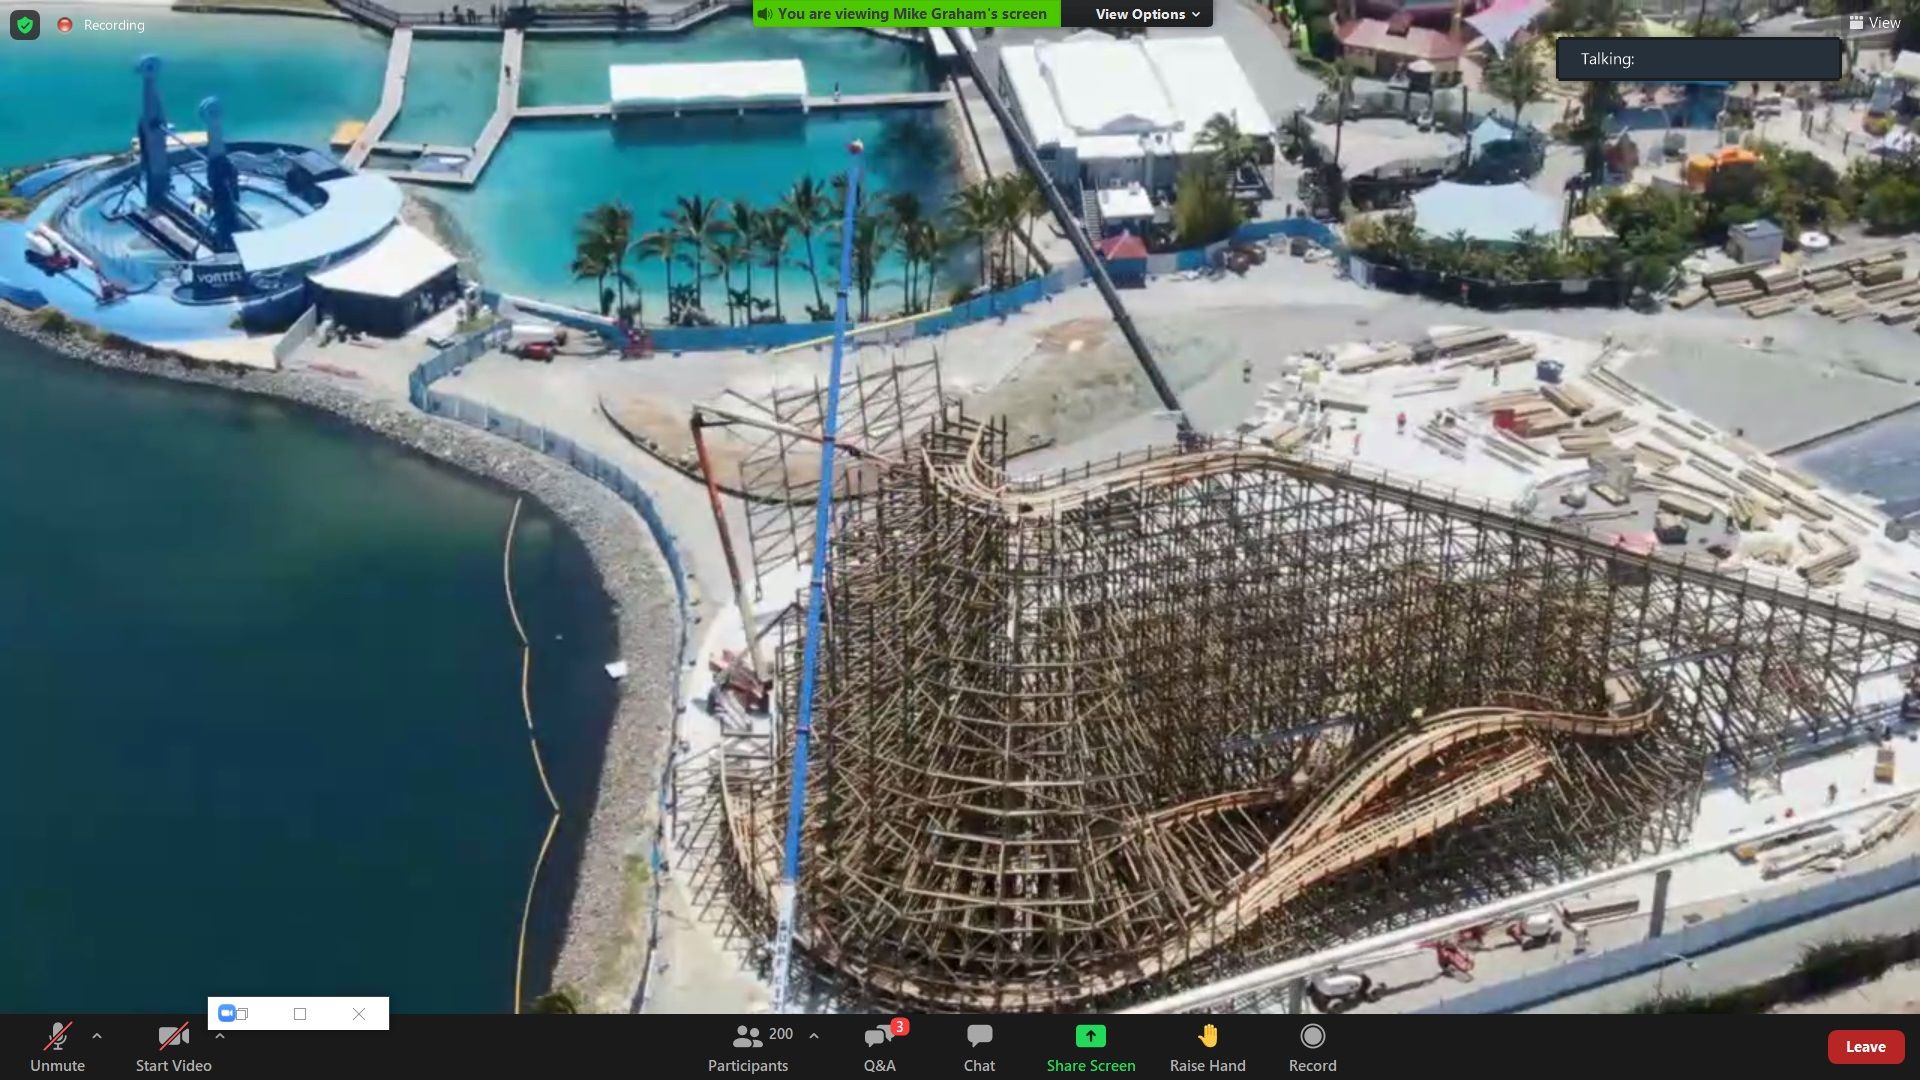Open the View layout menu

click(x=1874, y=23)
